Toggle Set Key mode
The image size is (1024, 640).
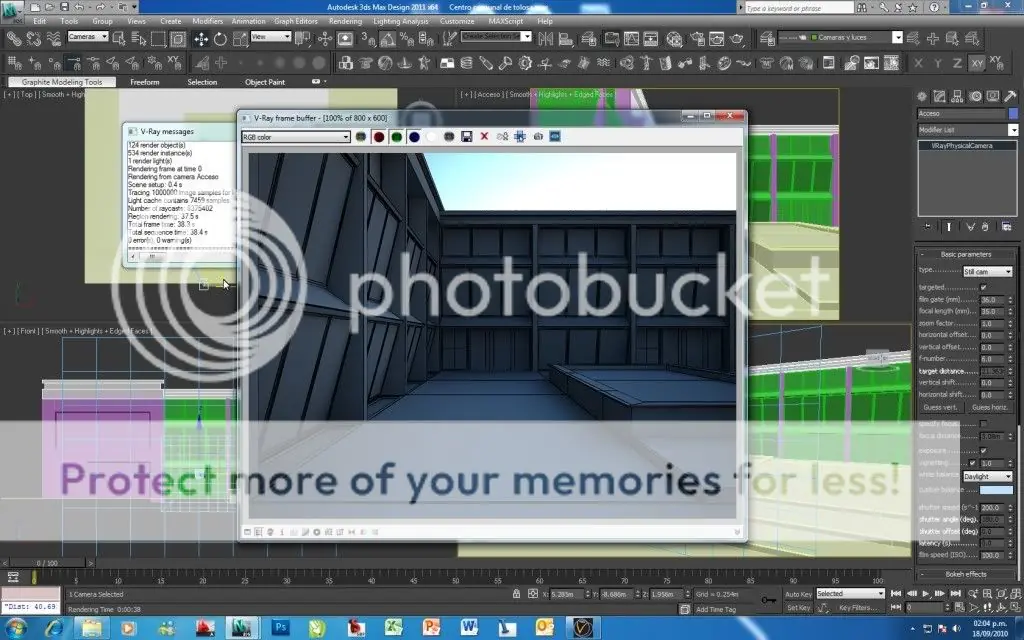pos(798,608)
